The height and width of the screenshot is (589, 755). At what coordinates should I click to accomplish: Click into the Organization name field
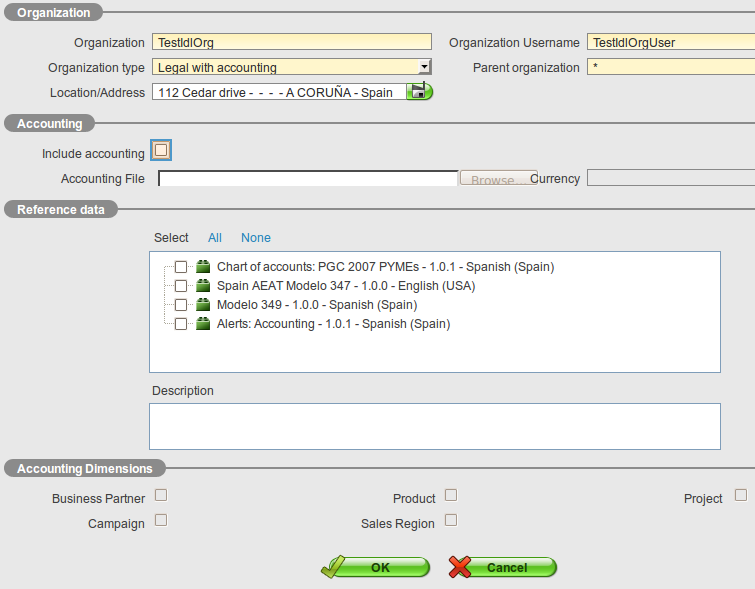point(292,42)
